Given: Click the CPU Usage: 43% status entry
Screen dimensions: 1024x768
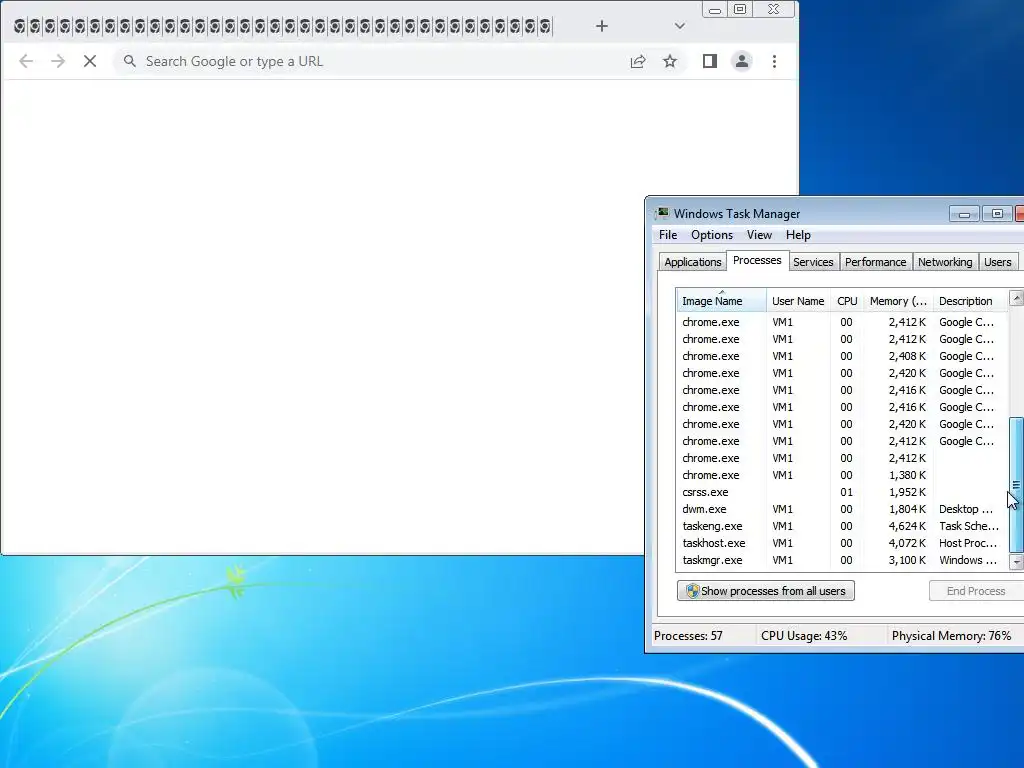Looking at the screenshot, I should point(804,636).
